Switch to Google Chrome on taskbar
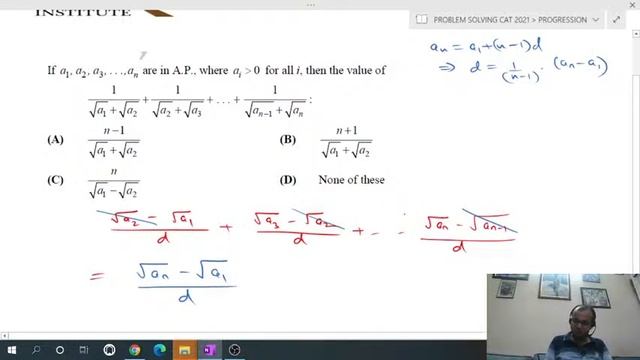640x360 pixels. (x=135, y=350)
